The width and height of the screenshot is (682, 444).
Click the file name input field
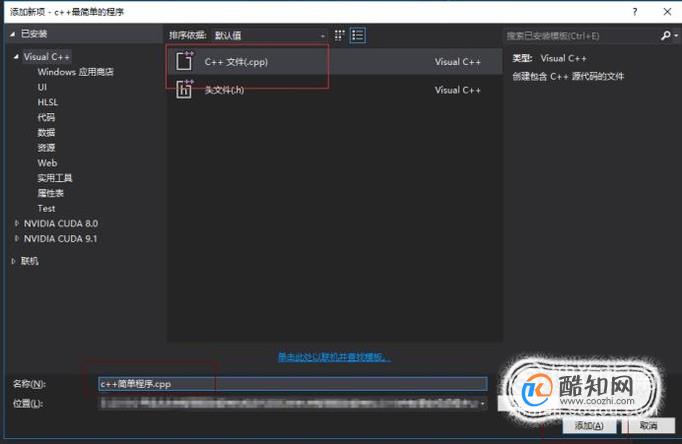292,384
